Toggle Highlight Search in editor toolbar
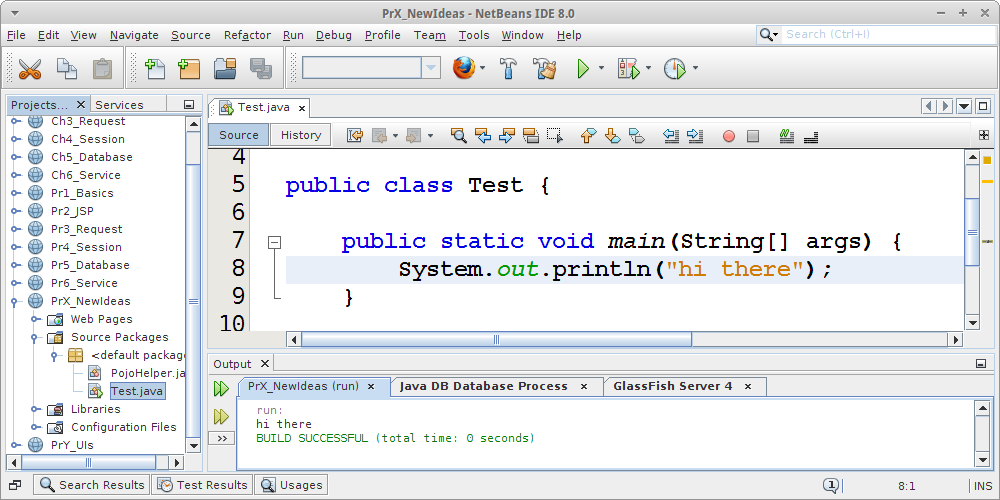Viewport: 1000px width, 500px height. [x=531, y=135]
